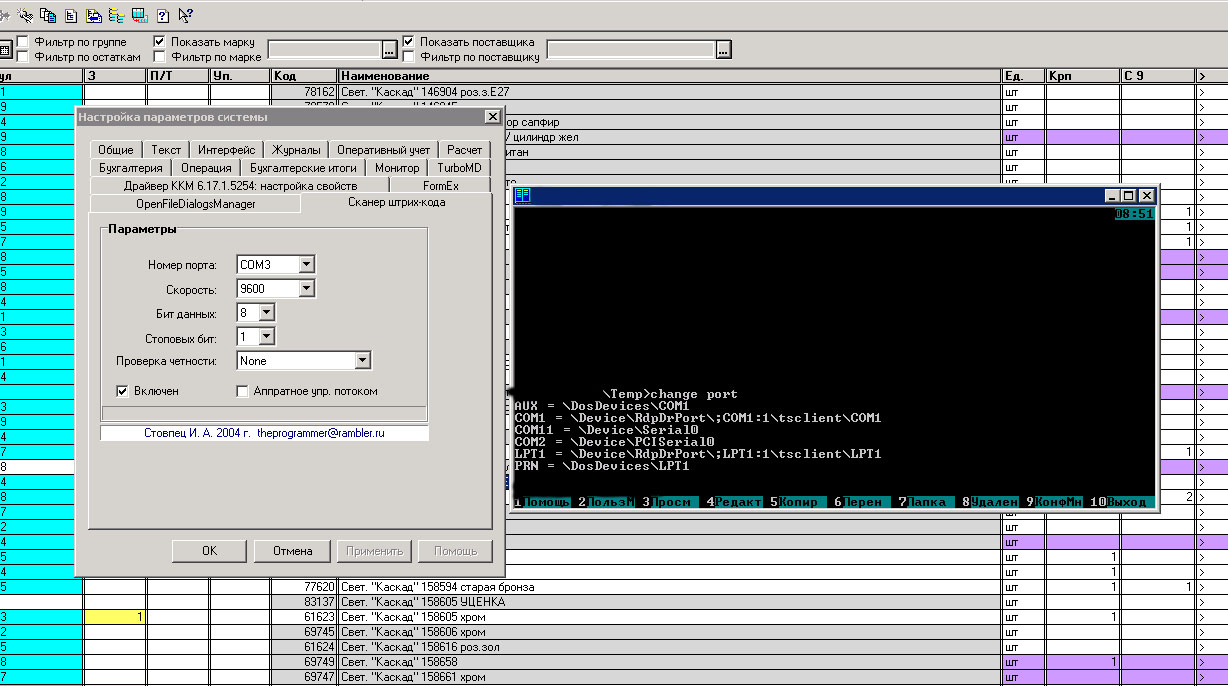The width and height of the screenshot is (1228, 686).
Task: Enable the 'Фильтр по группе' checkbox
Action: pyautogui.click(x=22, y=42)
